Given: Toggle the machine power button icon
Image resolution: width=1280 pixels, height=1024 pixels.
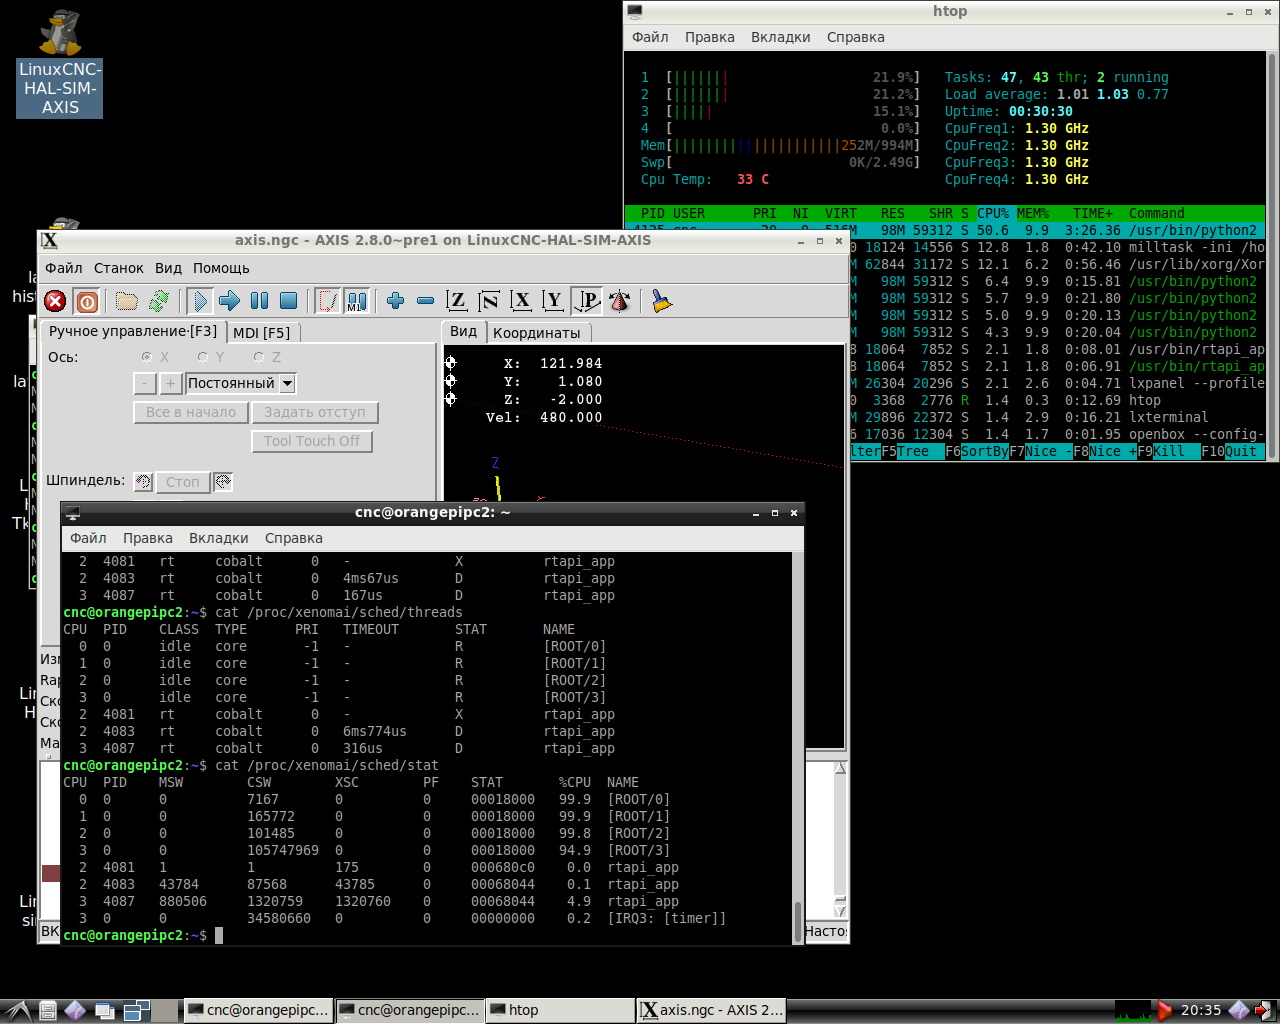Looking at the screenshot, I should pyautogui.click(x=87, y=301).
